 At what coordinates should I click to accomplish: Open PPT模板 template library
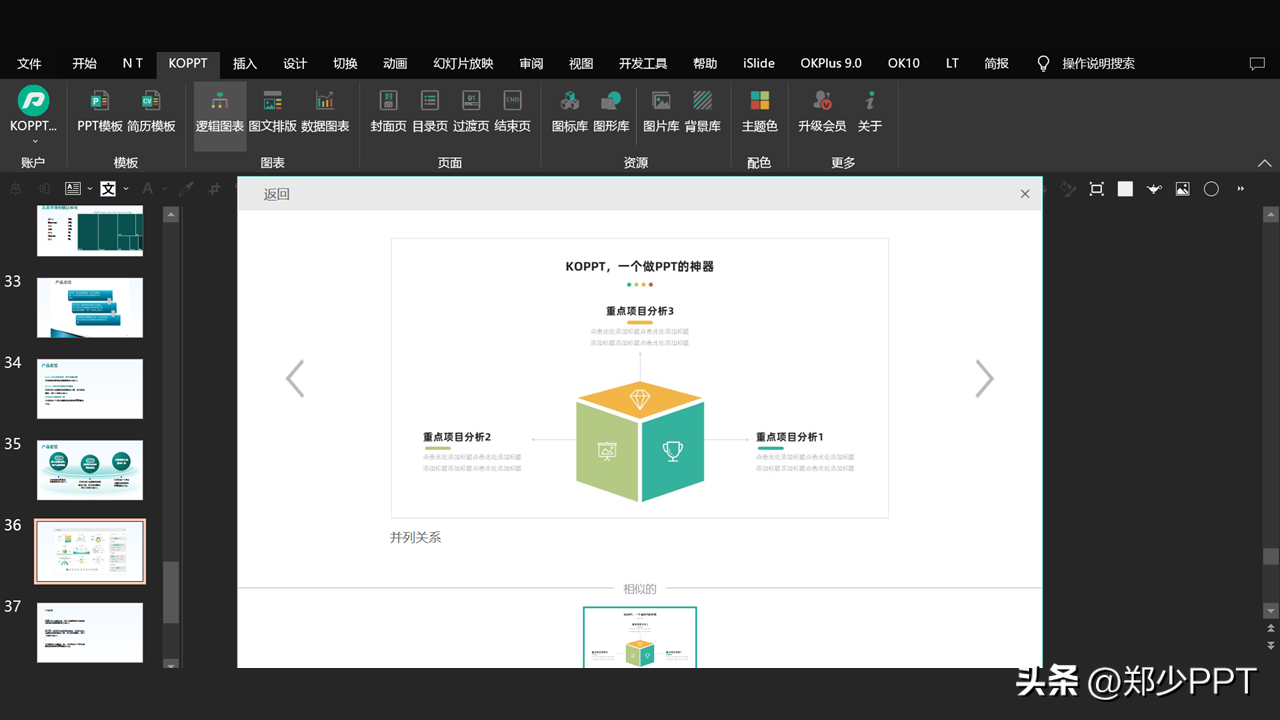click(100, 111)
